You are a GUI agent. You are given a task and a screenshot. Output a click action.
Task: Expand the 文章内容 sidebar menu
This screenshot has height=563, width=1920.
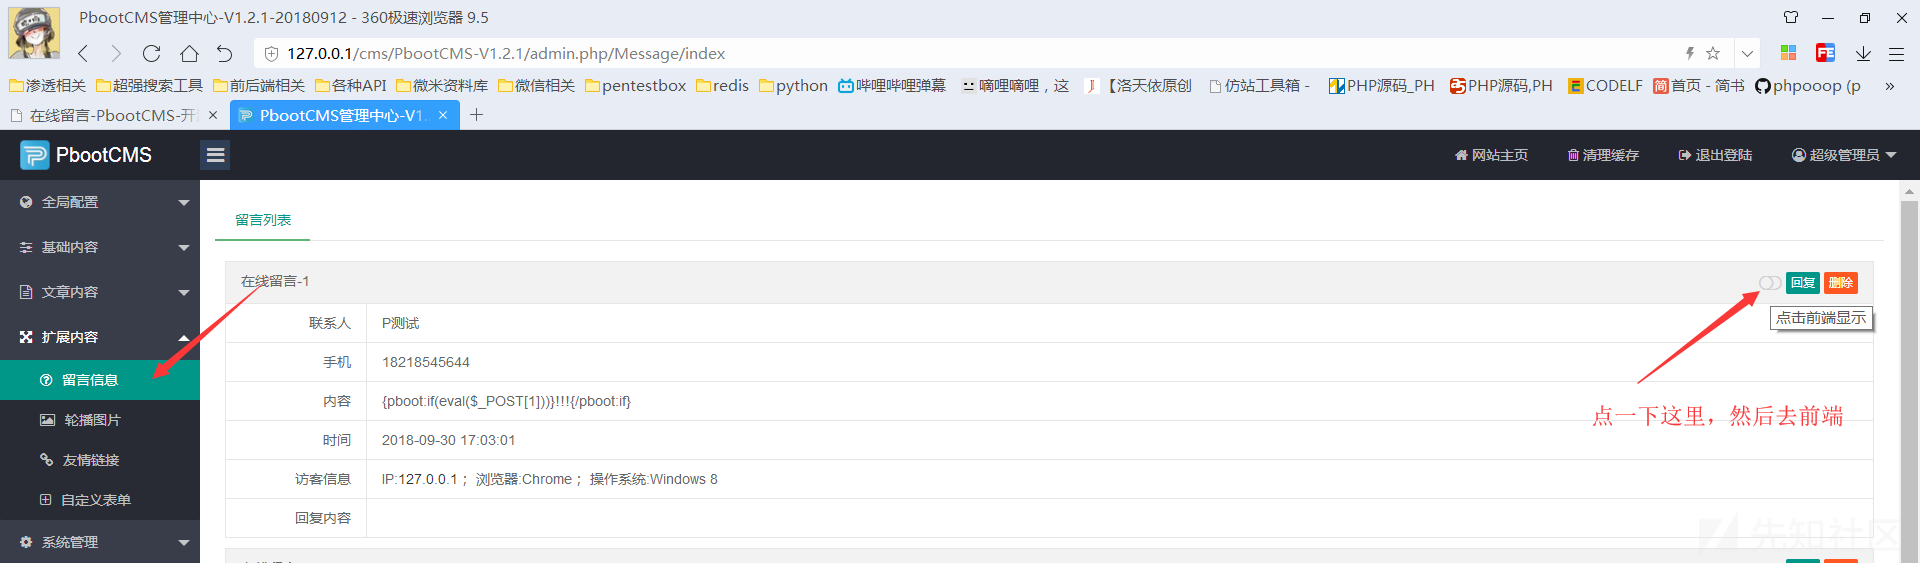click(100, 292)
